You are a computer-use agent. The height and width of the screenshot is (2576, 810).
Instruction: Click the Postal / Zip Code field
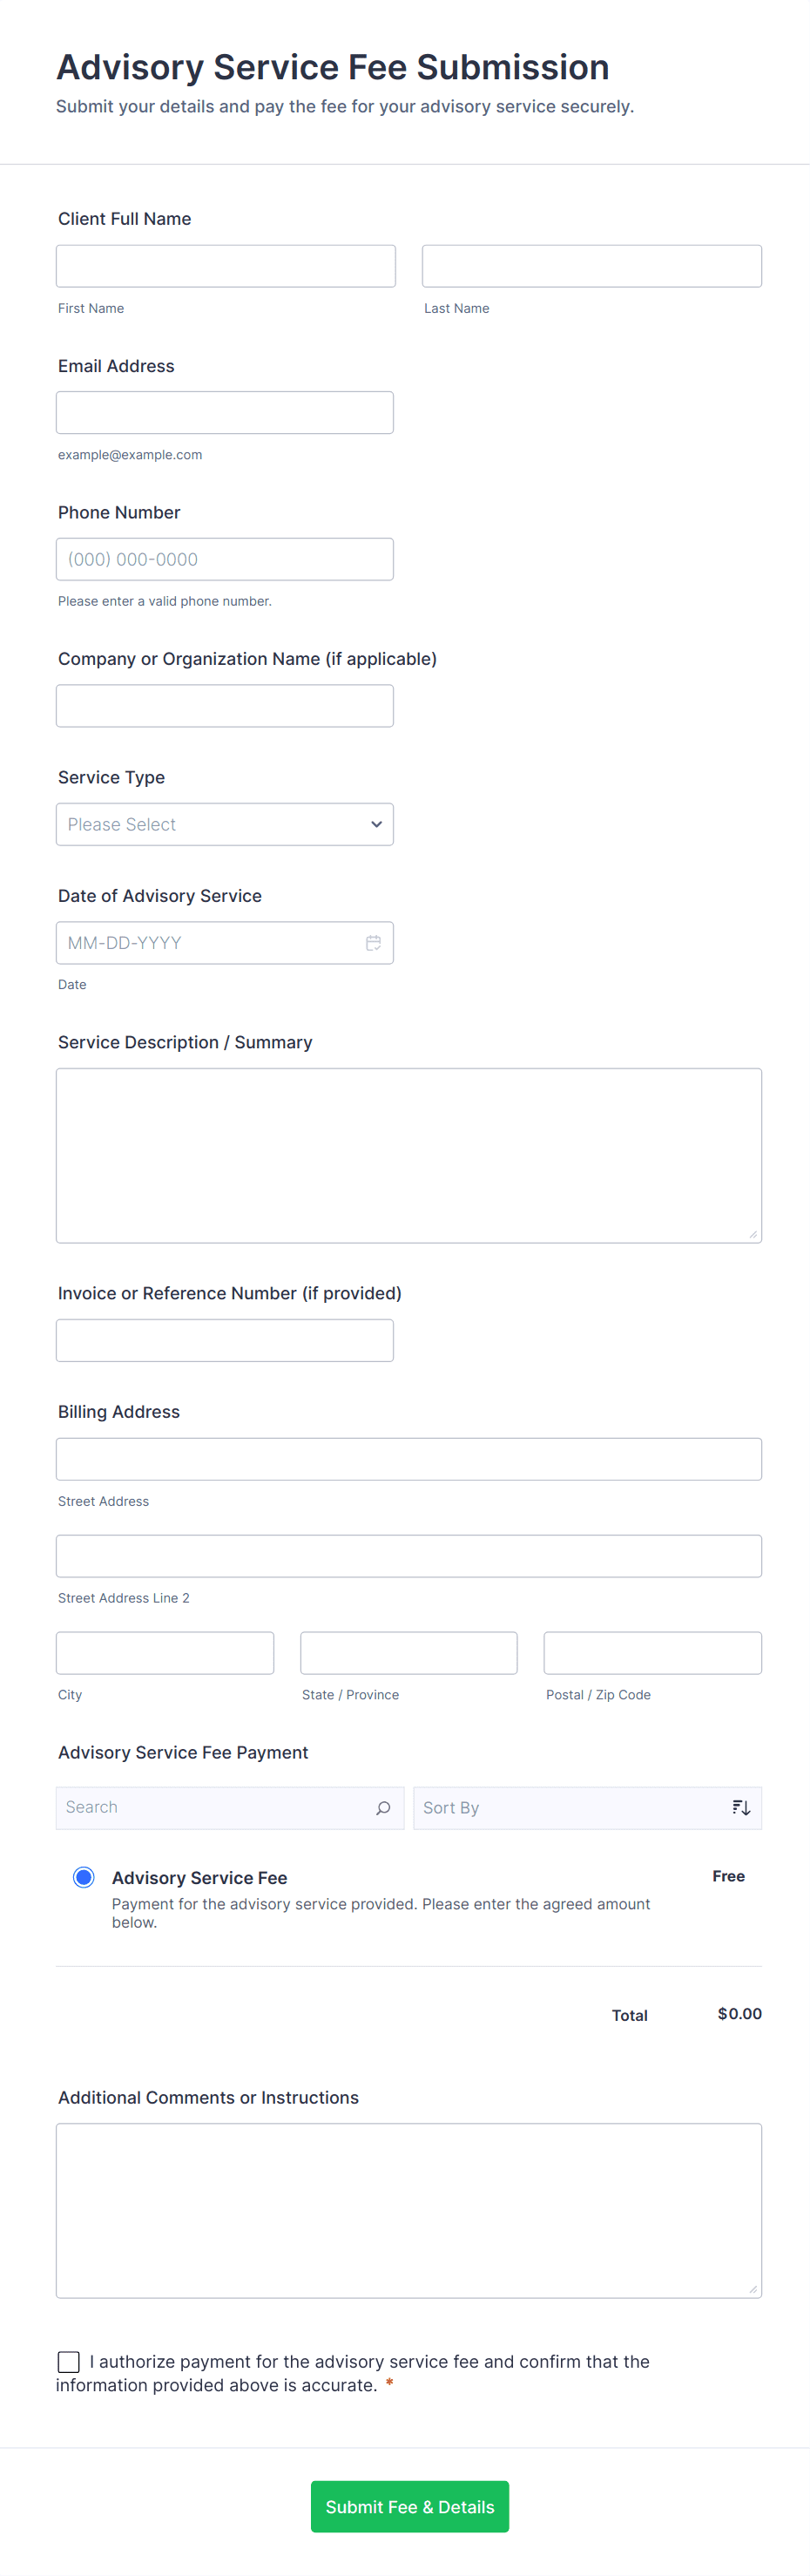(652, 1654)
